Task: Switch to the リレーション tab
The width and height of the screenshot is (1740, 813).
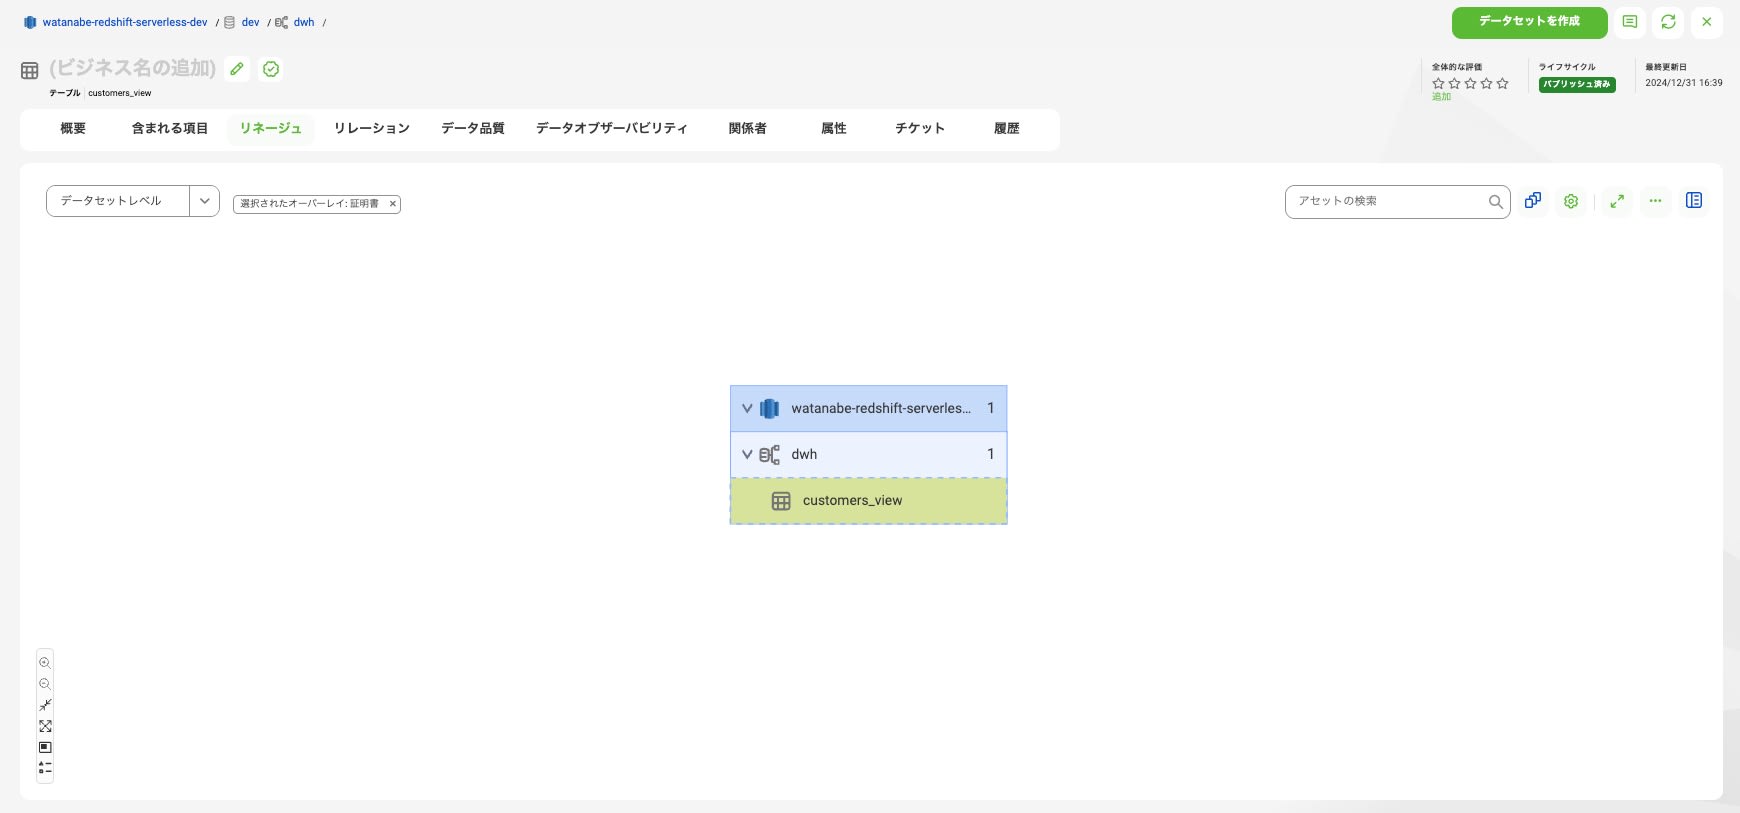Action: (x=372, y=129)
